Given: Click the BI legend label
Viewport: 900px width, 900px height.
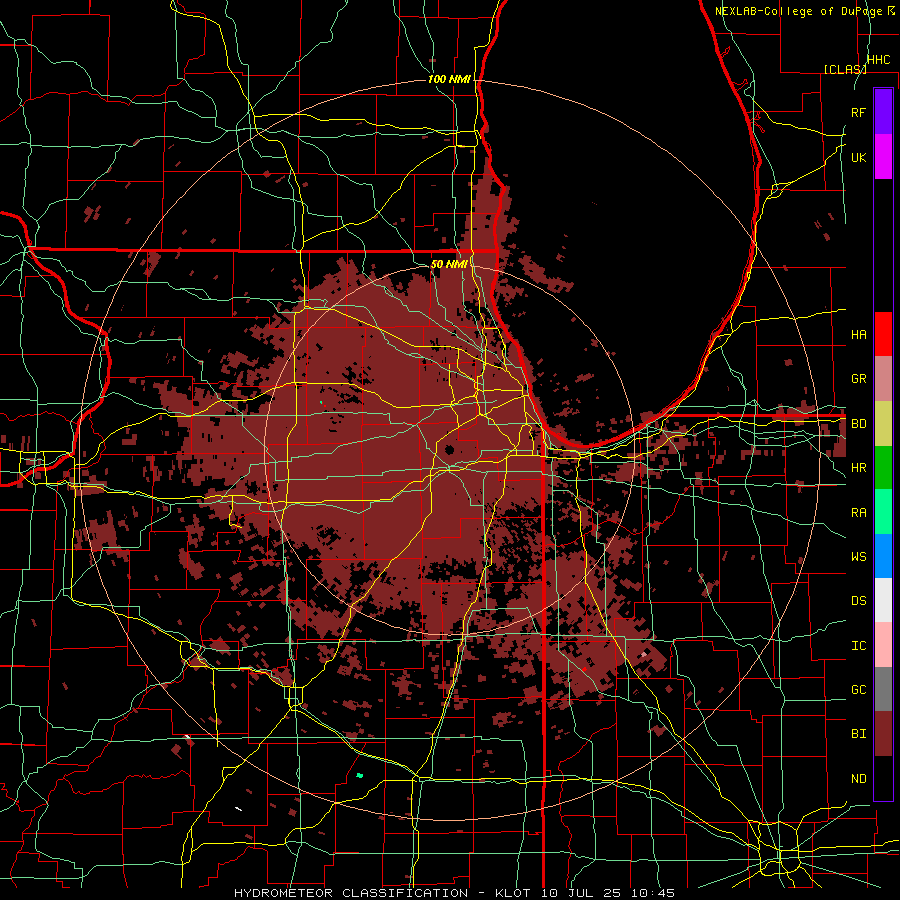Looking at the screenshot, I should pos(858,734).
